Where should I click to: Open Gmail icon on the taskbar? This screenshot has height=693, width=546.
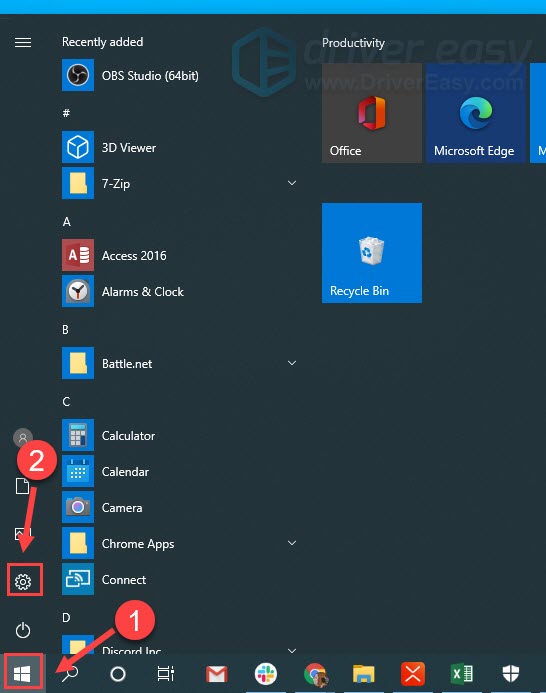[x=217, y=674]
